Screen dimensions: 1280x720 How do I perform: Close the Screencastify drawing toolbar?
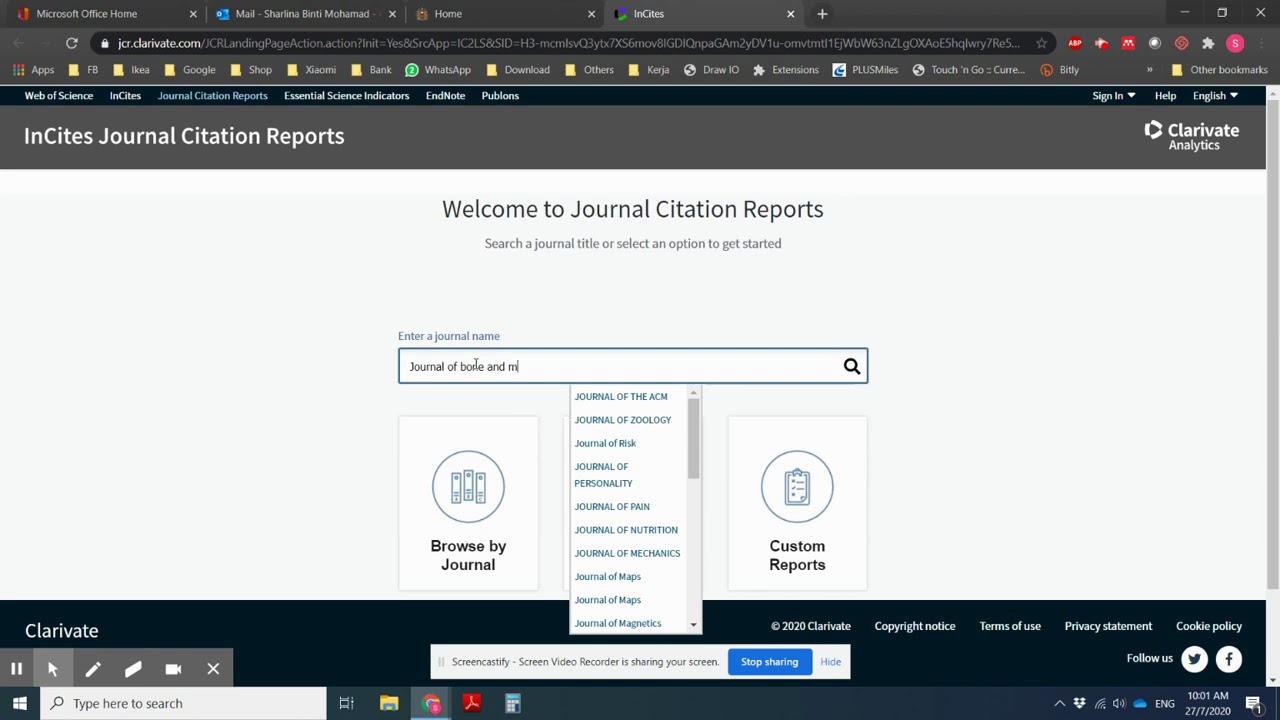tap(213, 669)
